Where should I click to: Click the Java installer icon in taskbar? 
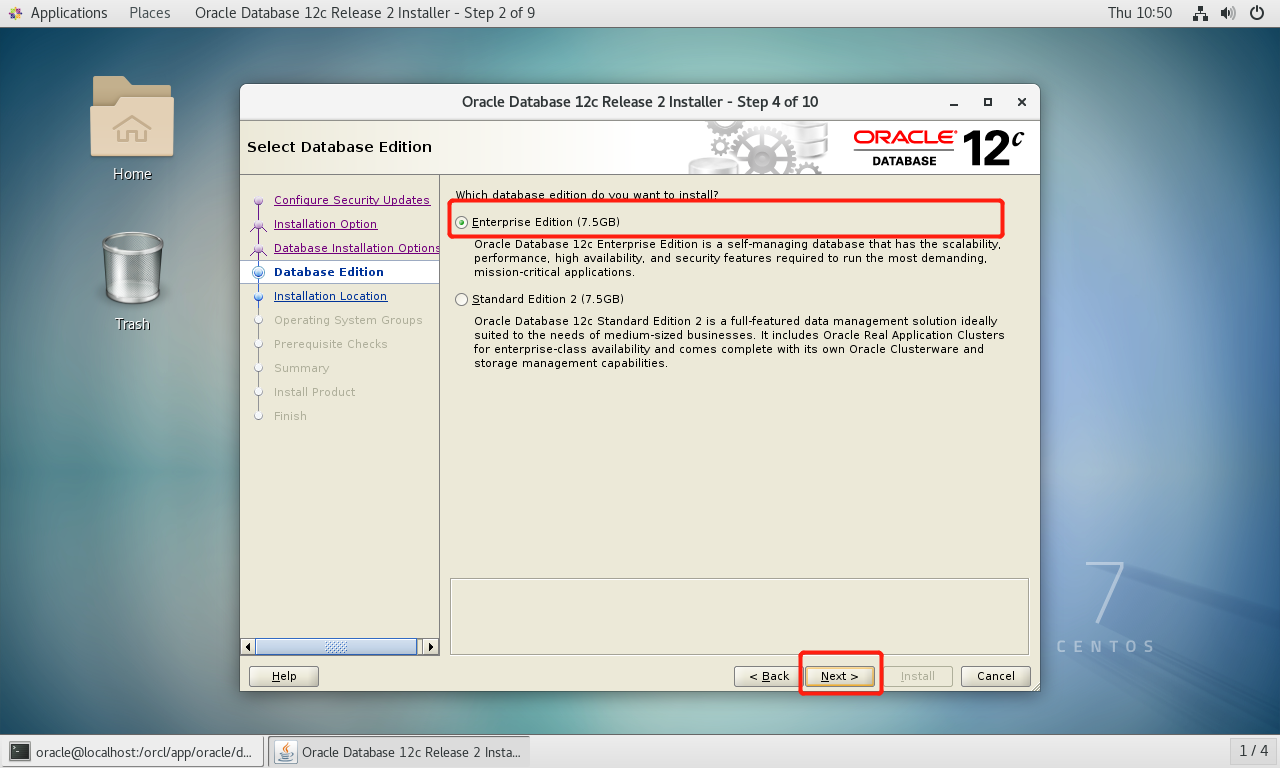[286, 751]
